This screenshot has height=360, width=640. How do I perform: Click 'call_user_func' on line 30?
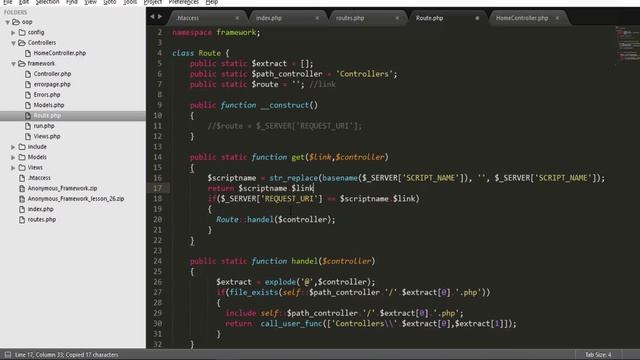pos(291,324)
